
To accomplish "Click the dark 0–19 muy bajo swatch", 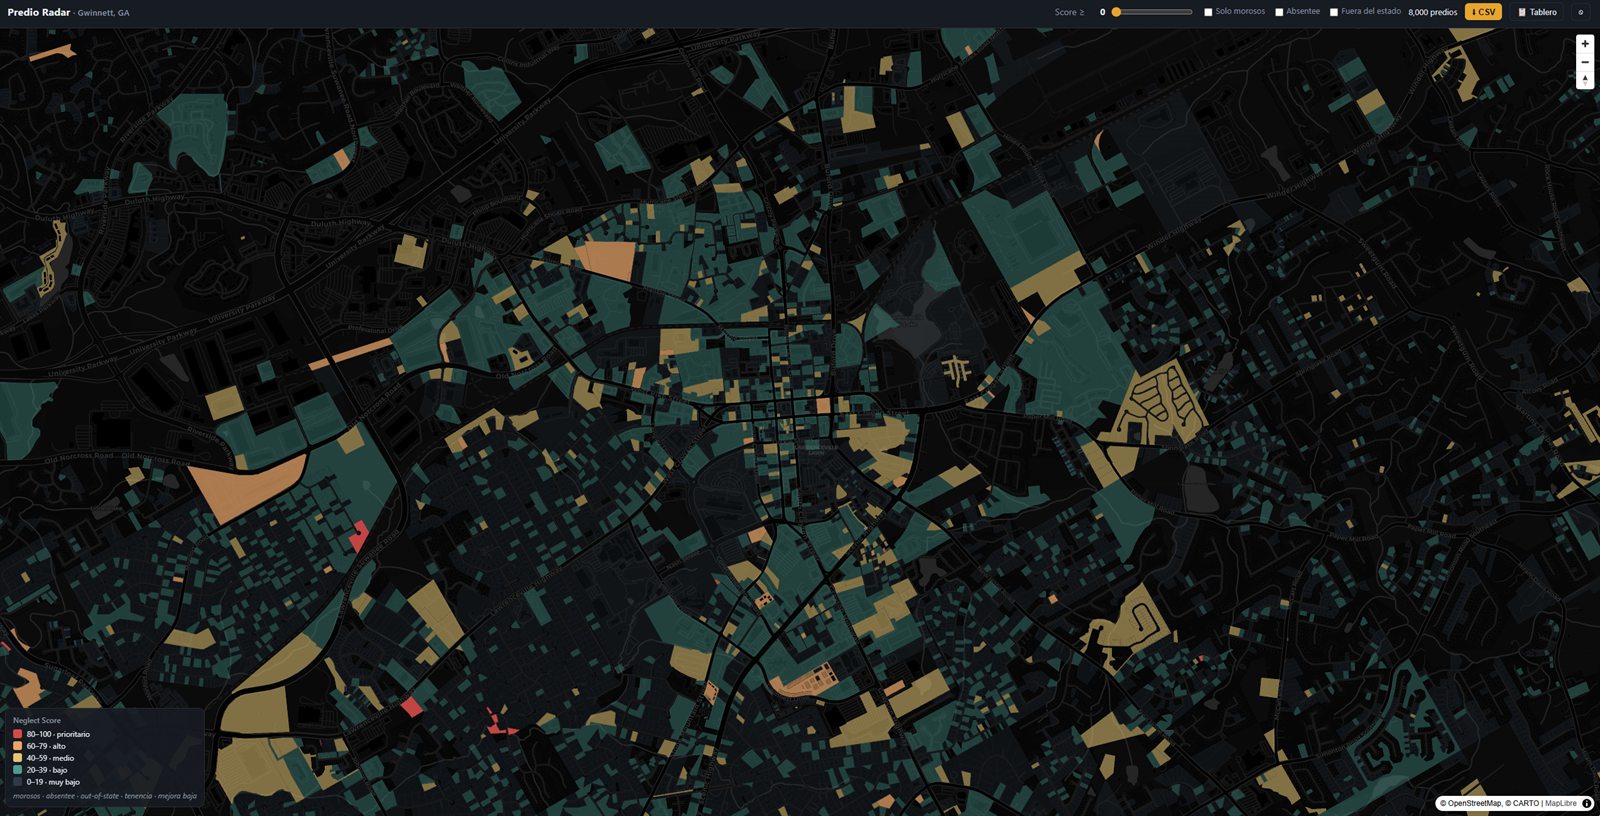I will tap(18, 782).
